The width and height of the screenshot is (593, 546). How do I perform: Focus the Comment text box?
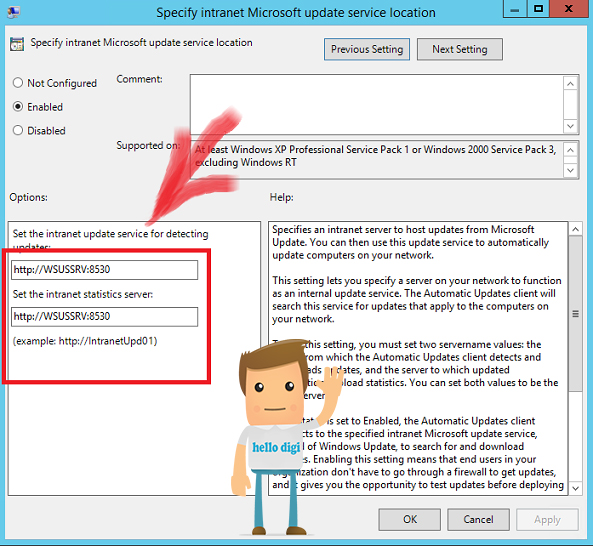tap(376, 104)
